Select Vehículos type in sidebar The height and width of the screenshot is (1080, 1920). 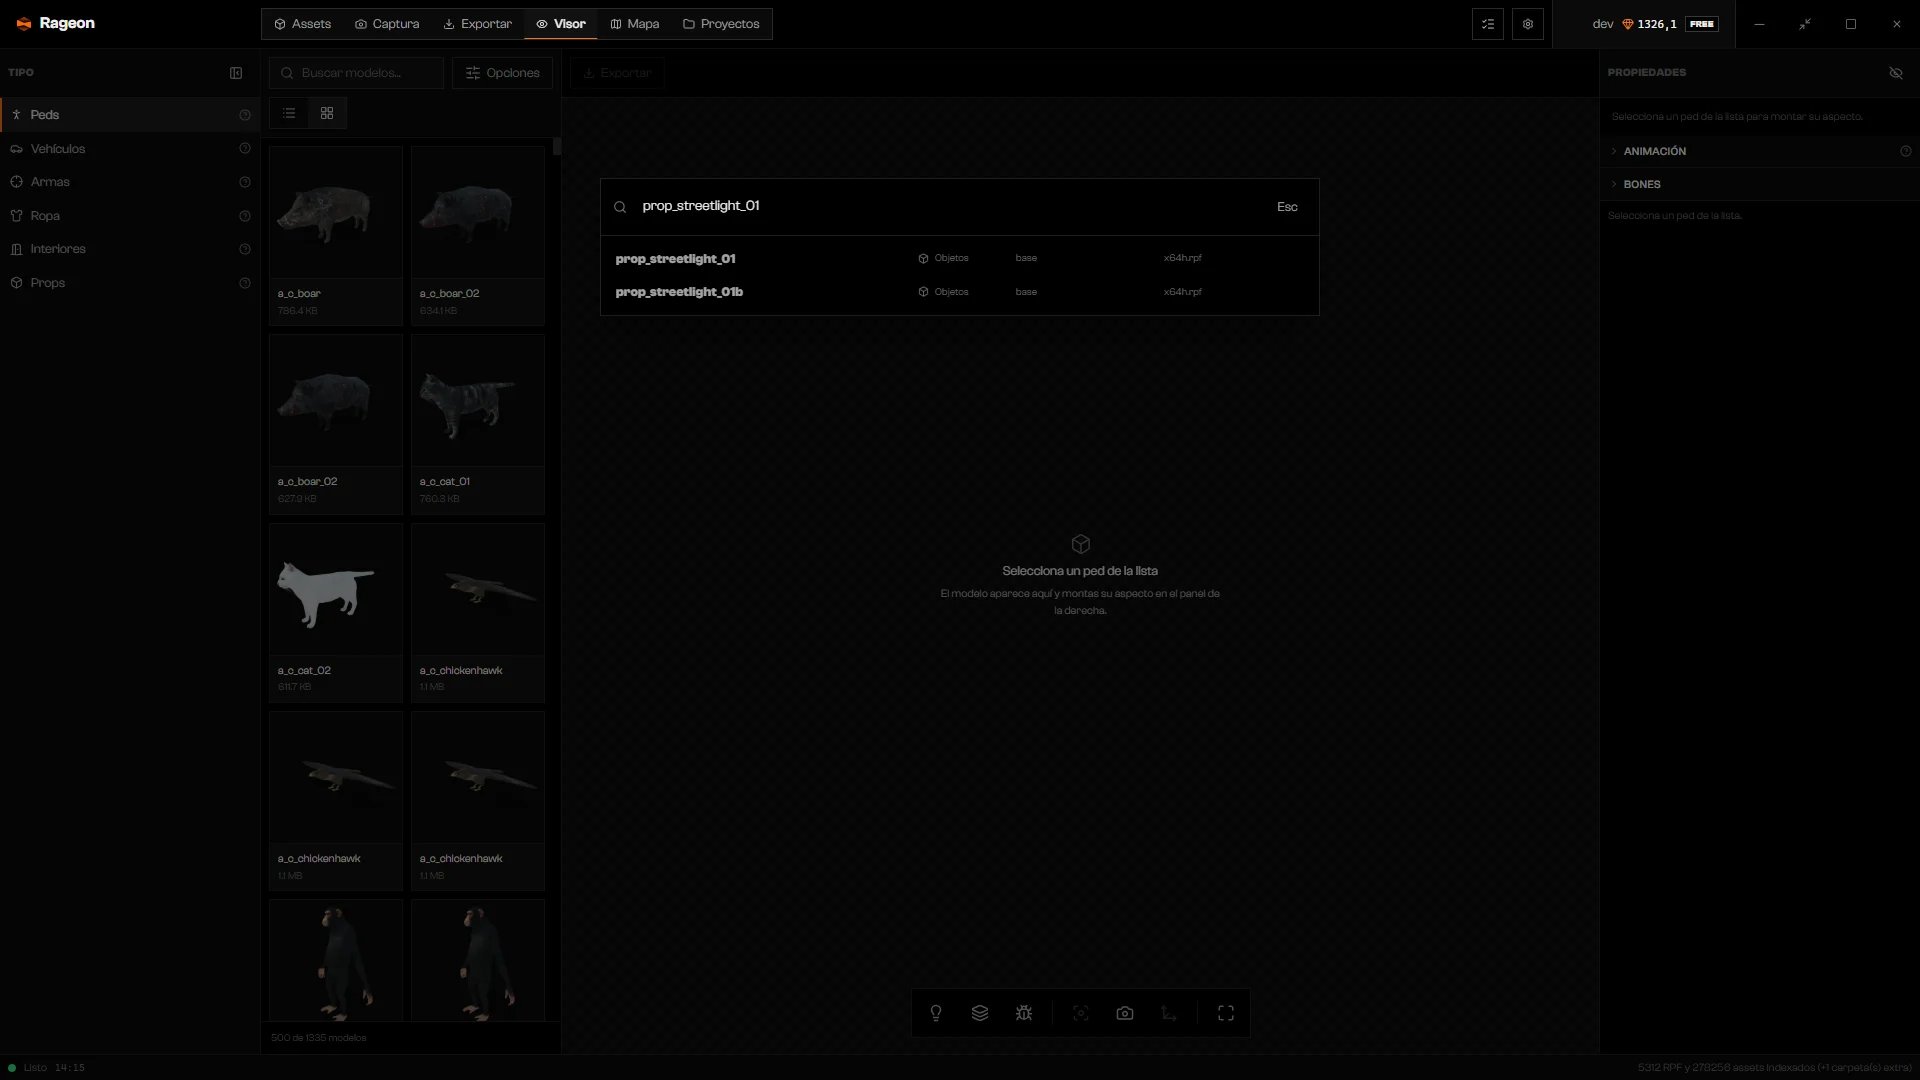tap(130, 149)
